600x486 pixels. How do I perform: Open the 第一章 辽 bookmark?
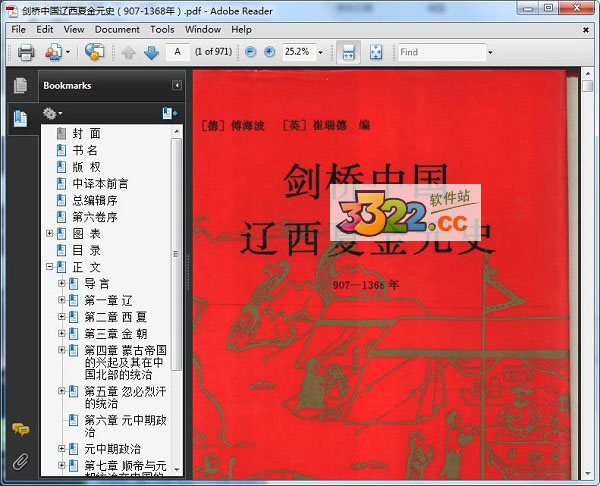tap(108, 300)
